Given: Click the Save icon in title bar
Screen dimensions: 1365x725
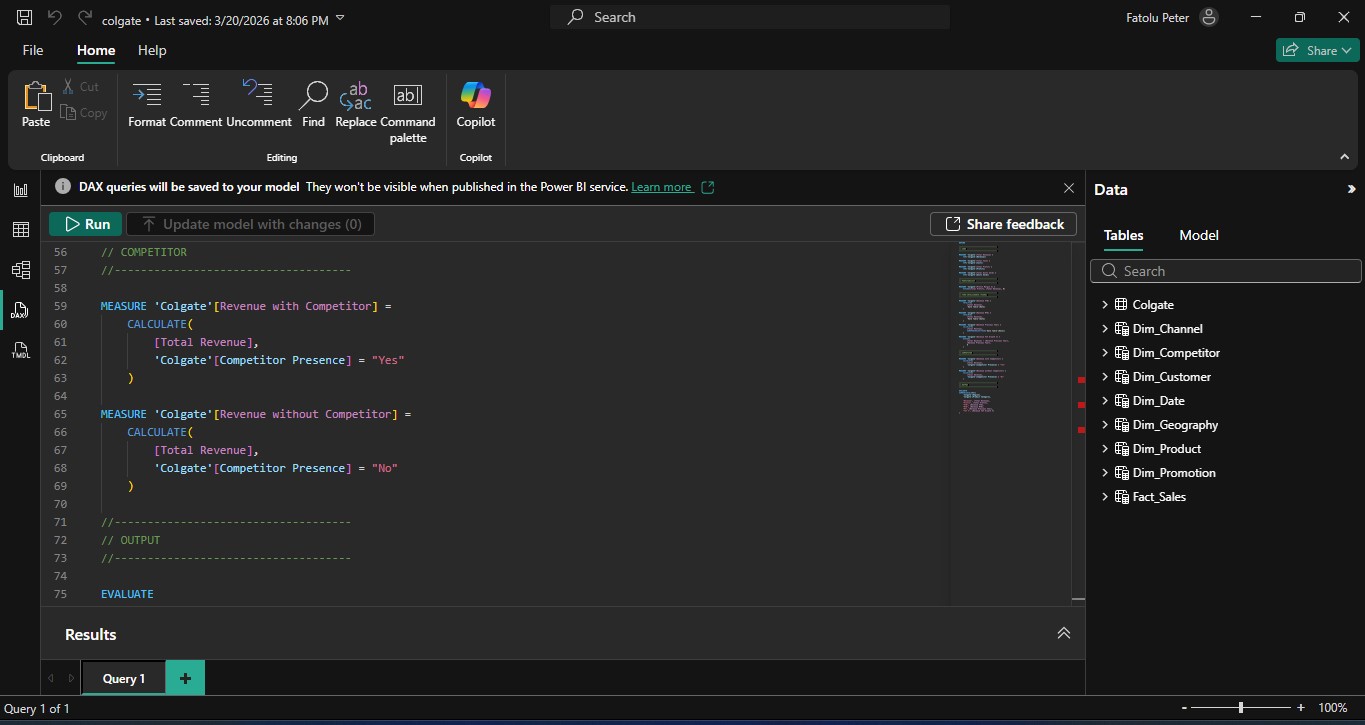Looking at the screenshot, I should (25, 18).
